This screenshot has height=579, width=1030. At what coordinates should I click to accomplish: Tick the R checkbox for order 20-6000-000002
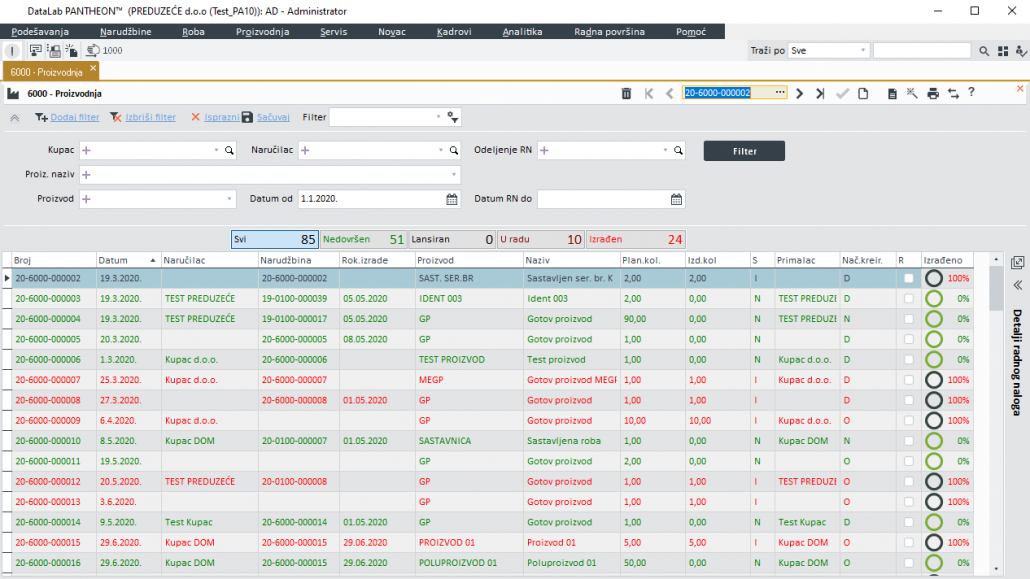point(908,279)
